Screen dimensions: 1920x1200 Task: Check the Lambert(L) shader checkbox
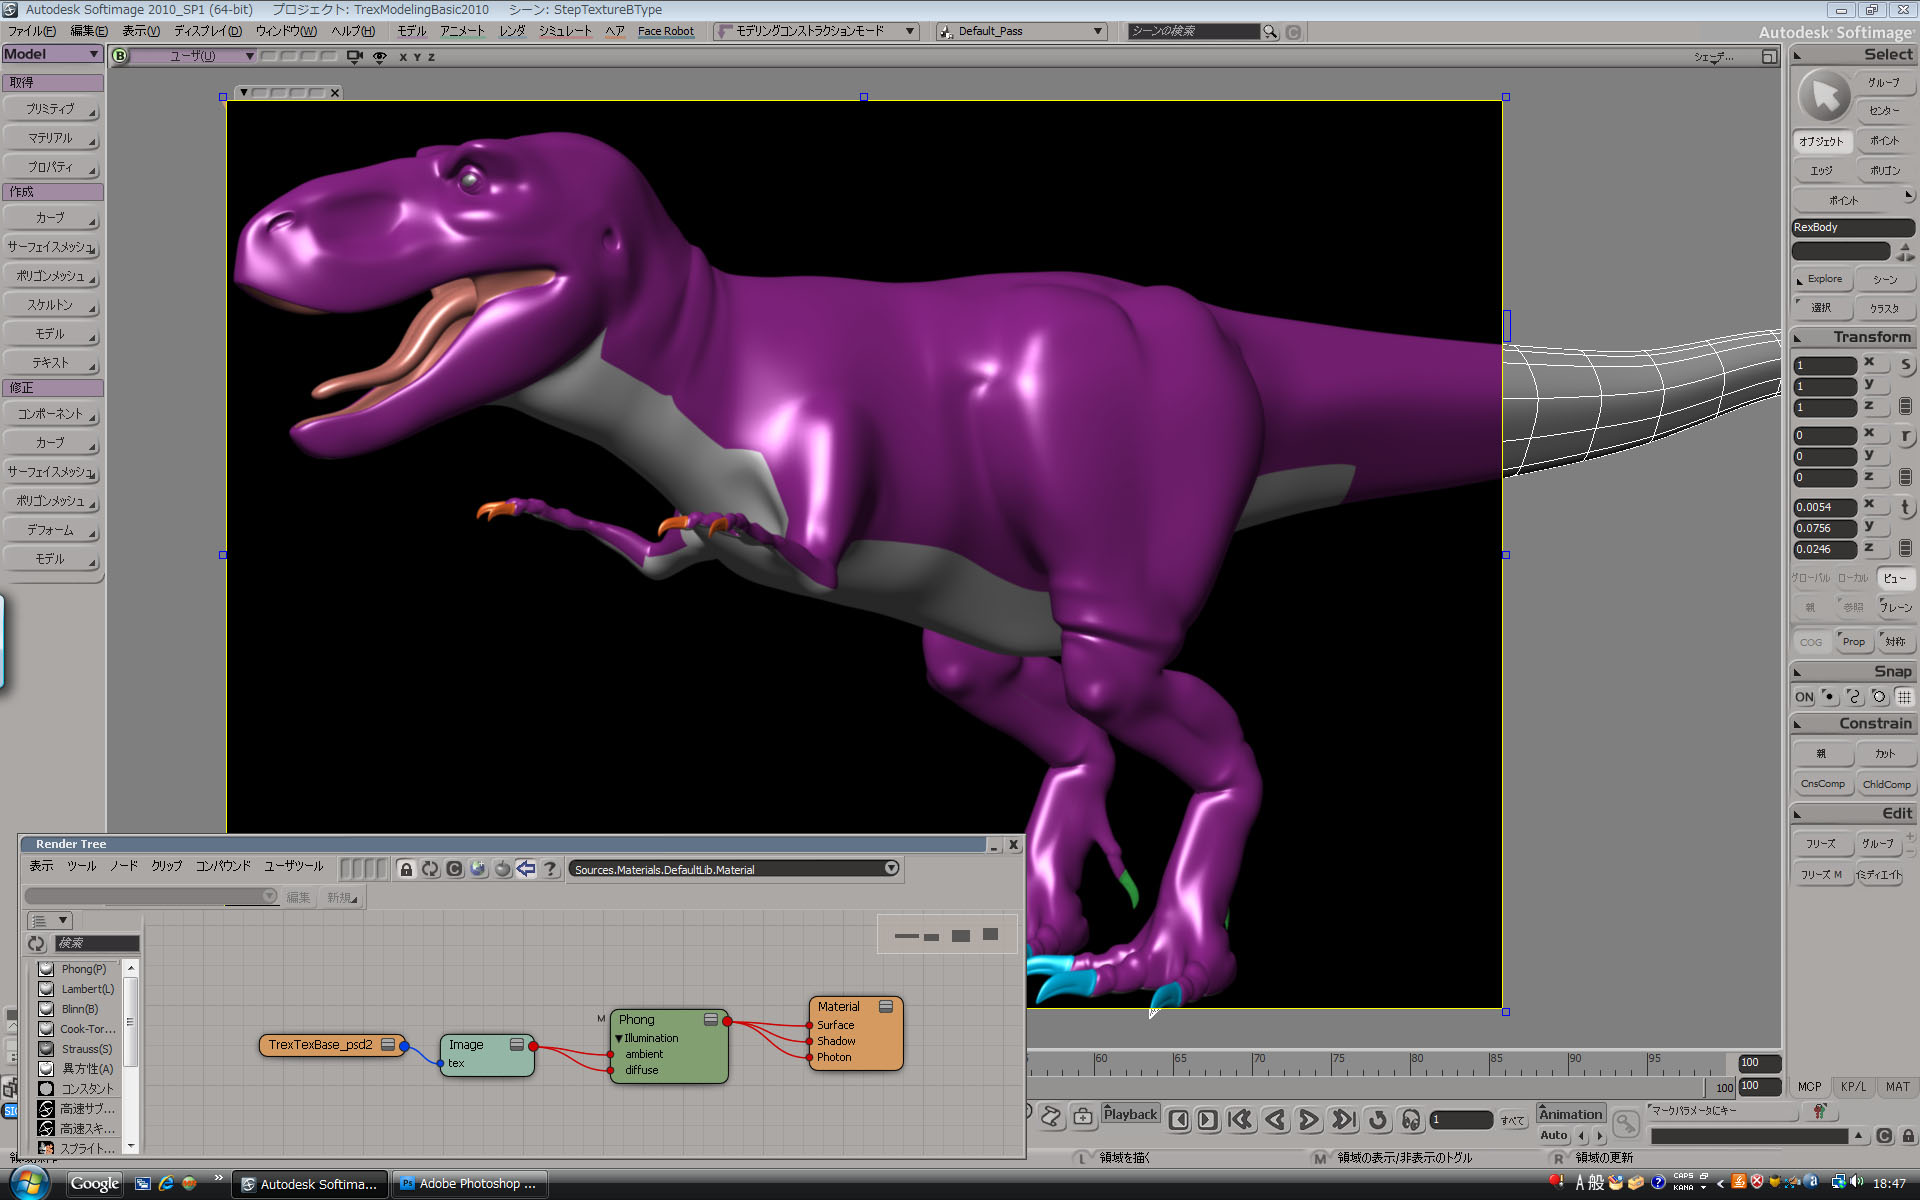tap(46, 988)
